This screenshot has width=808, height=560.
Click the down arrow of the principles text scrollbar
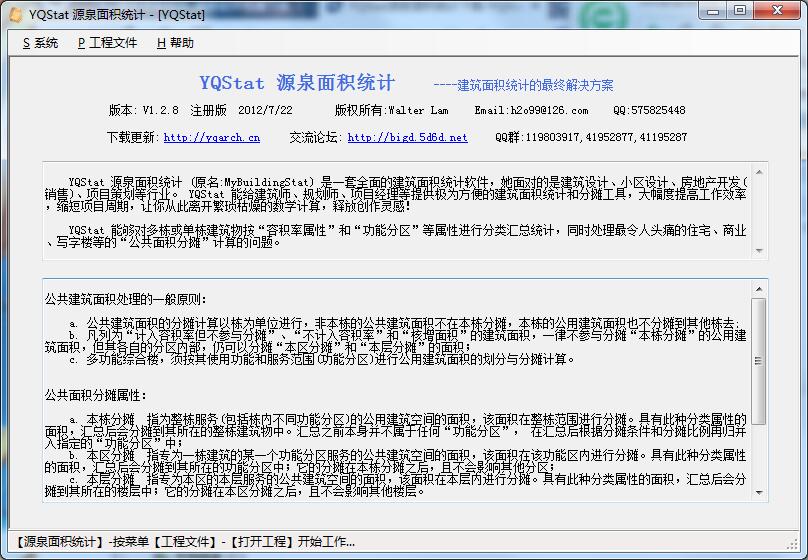759,493
